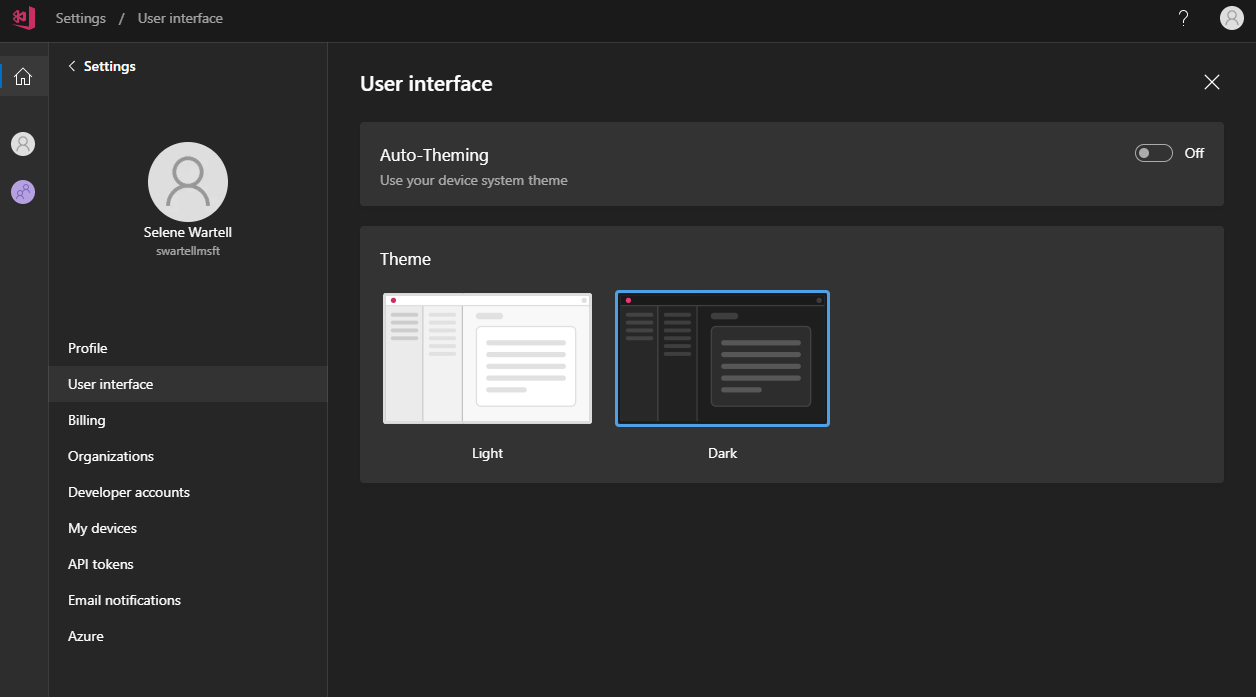The height and width of the screenshot is (697, 1256).
Task: Click the Theme section heading
Action: (405, 259)
